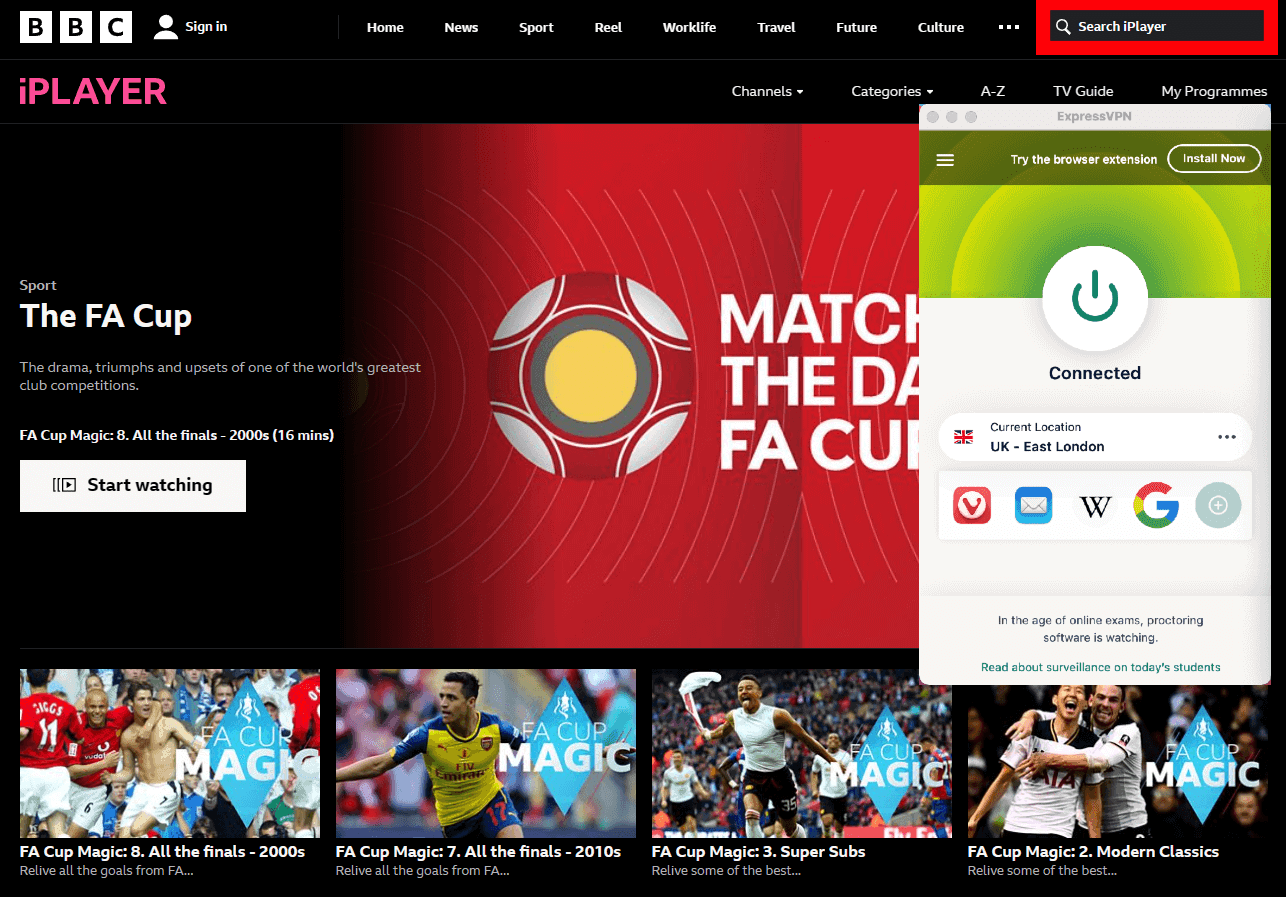Click the search magnifier icon
This screenshot has height=897, width=1286.
pyautogui.click(x=1064, y=27)
